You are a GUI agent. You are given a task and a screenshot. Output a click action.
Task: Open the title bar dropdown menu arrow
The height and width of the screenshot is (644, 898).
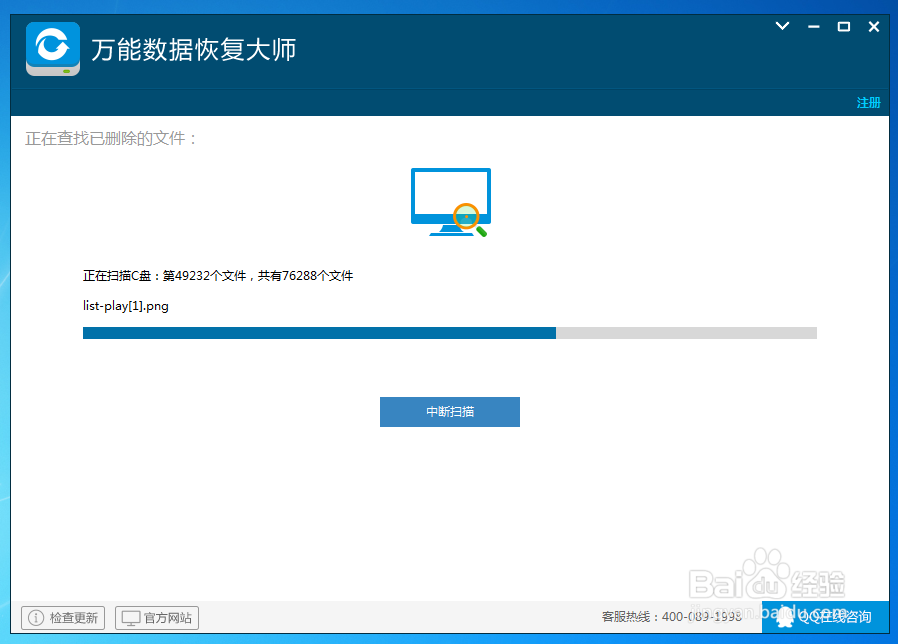(x=782, y=26)
